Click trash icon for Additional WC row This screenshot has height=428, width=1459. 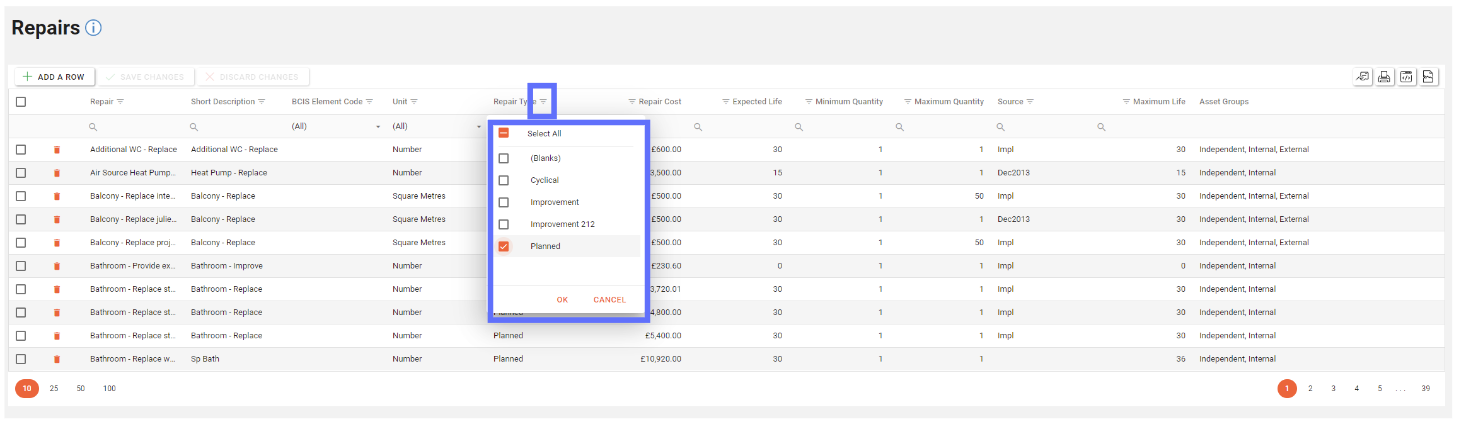pyautogui.click(x=57, y=150)
